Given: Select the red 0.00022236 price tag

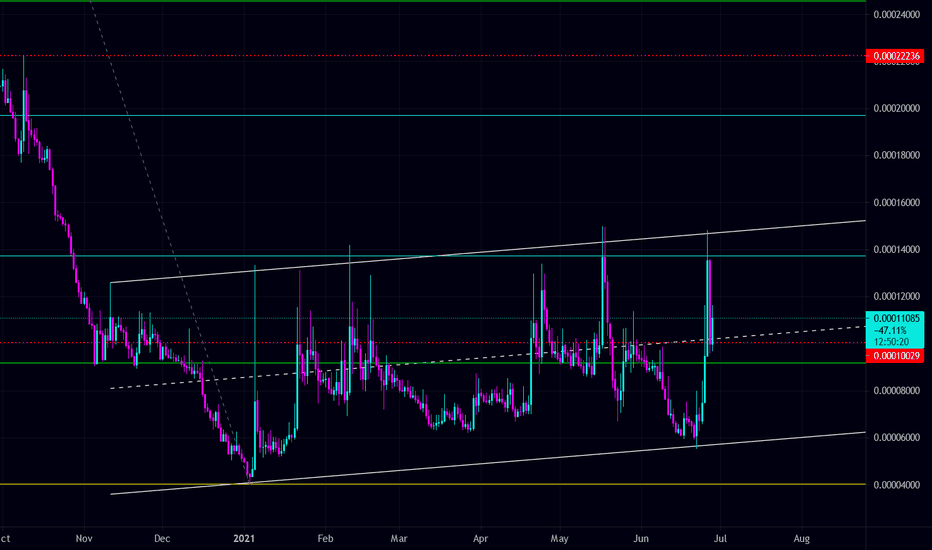Looking at the screenshot, I should click(x=896, y=56).
